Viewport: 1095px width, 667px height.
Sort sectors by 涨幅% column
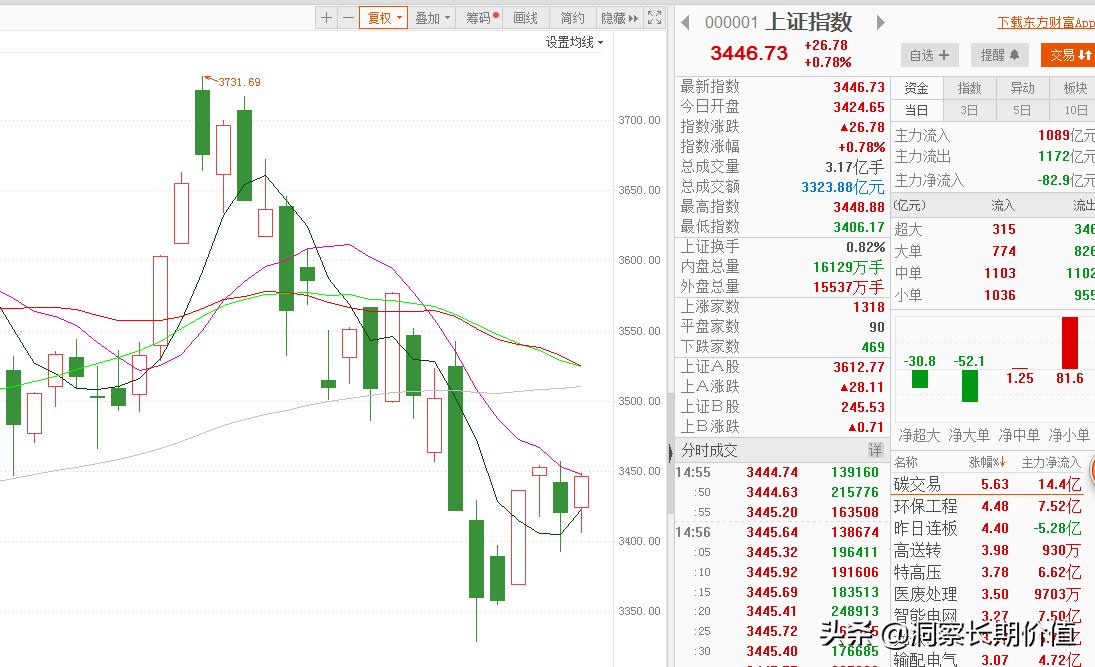tap(987, 462)
